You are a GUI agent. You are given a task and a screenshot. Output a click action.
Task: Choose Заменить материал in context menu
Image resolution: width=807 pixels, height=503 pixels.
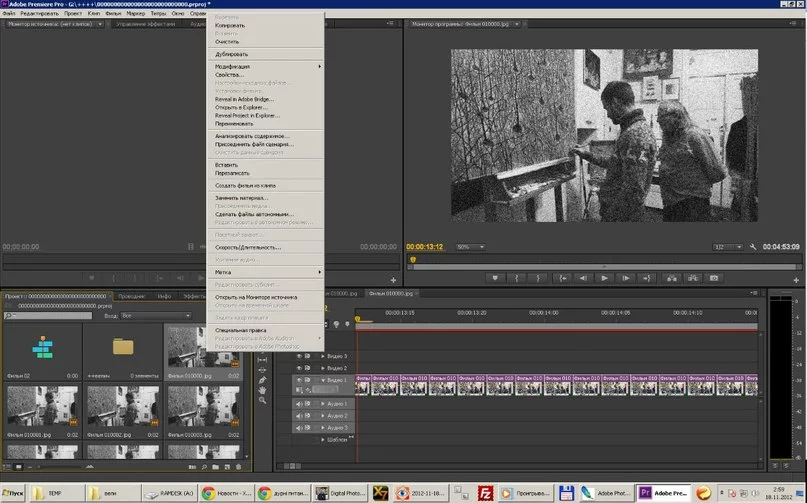click(x=266, y=198)
